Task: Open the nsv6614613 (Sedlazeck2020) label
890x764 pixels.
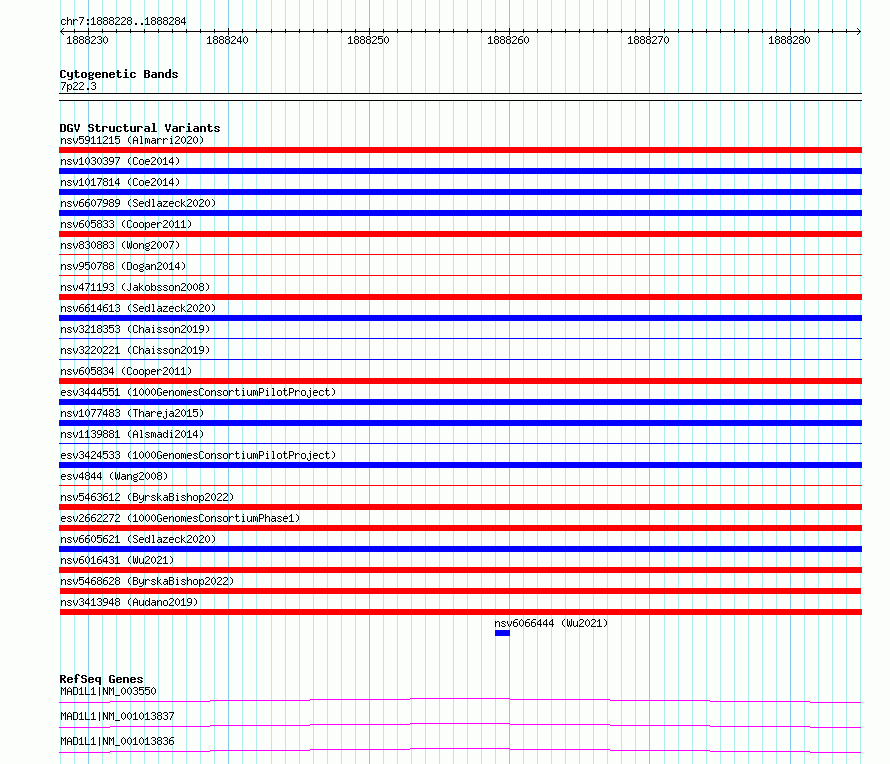Action: pyautogui.click(x=138, y=308)
